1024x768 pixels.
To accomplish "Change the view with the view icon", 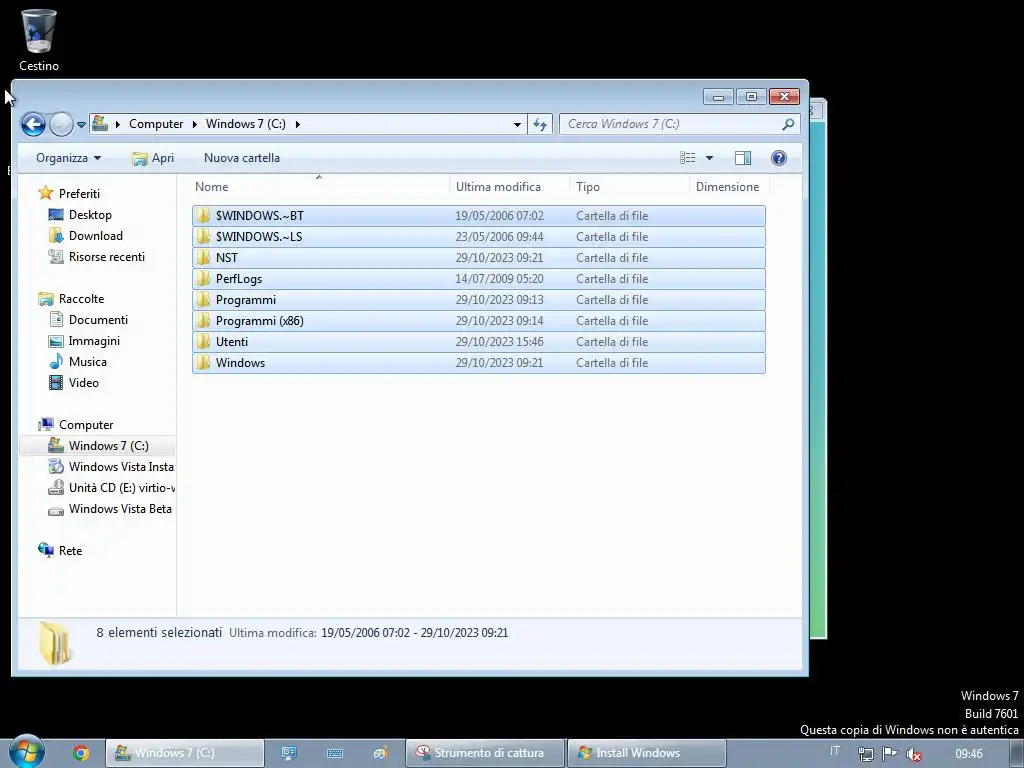I will [688, 158].
